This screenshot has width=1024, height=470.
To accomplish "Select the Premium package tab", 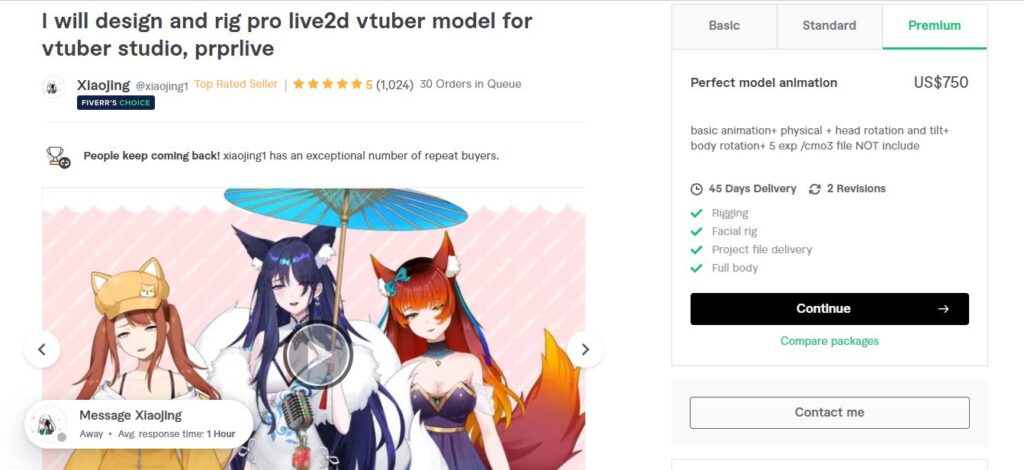I will coord(935,26).
